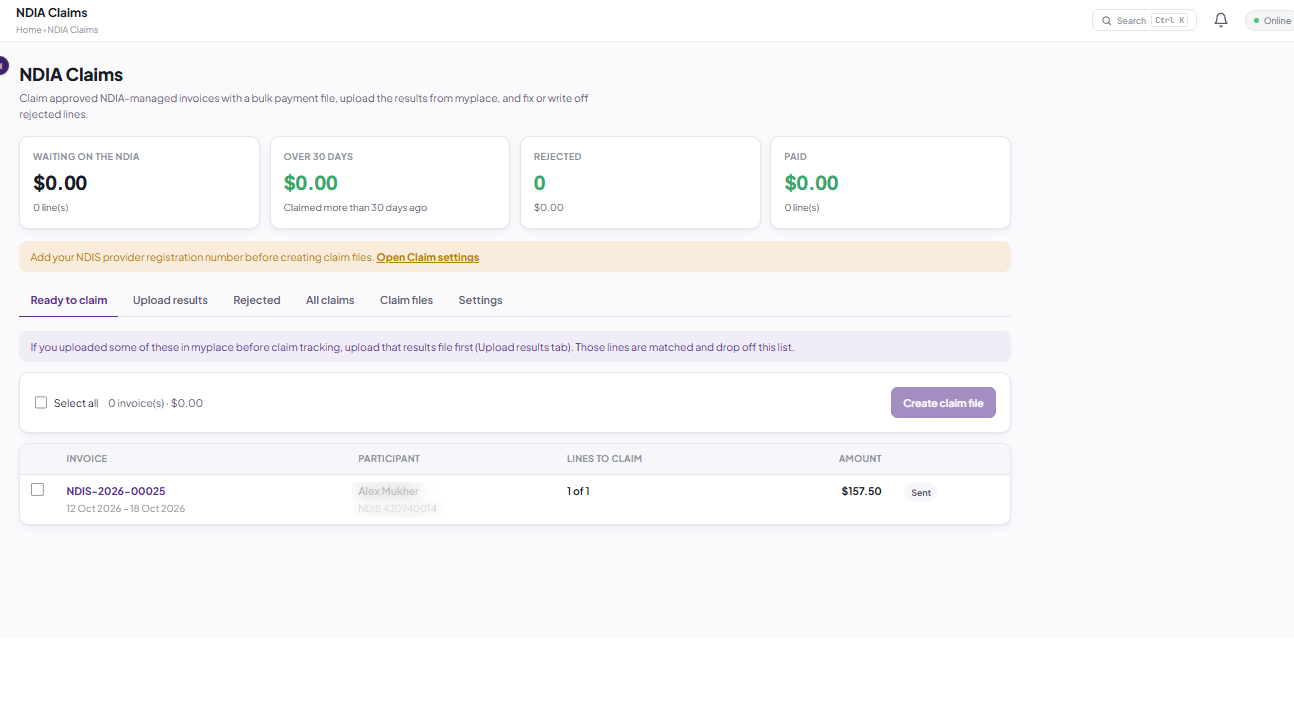Open the Rejected tab

[x=257, y=300]
